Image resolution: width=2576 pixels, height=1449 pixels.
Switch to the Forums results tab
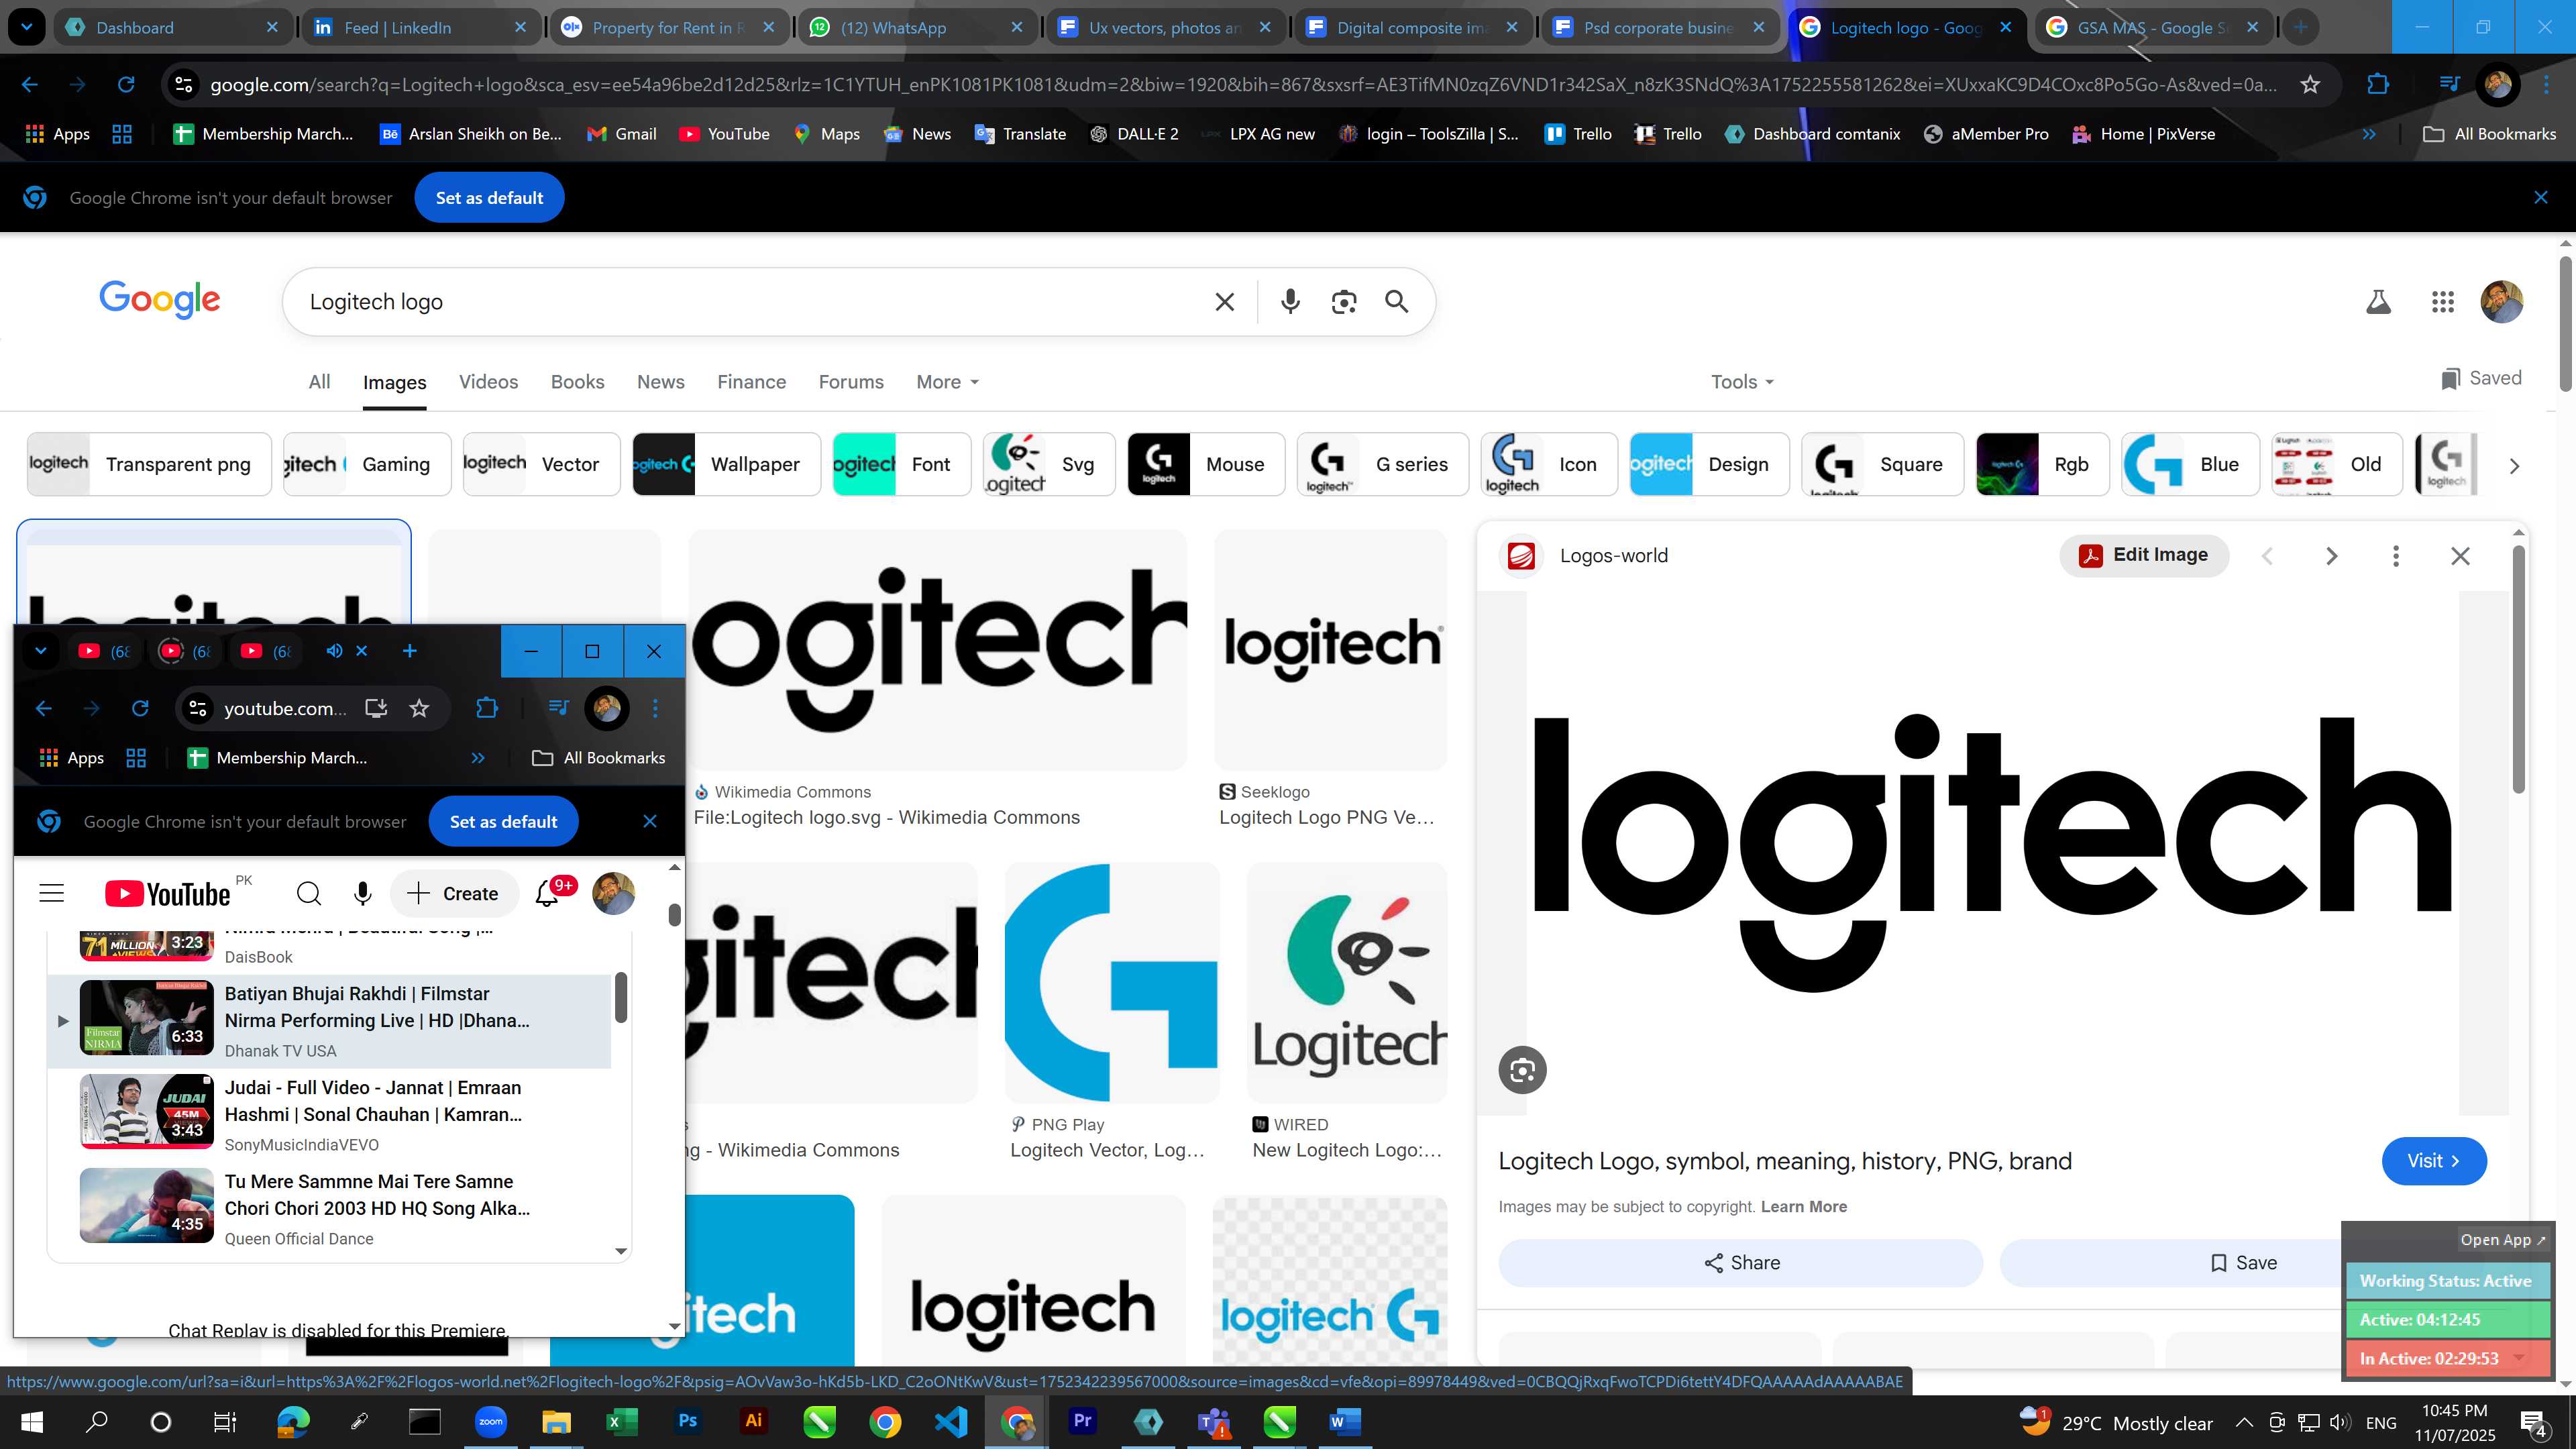(x=851, y=382)
